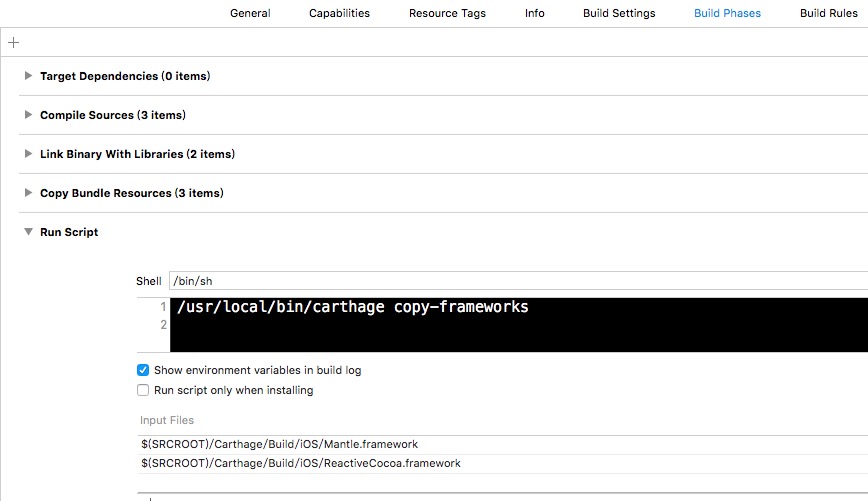Expand Target Dependencies section
The height and width of the screenshot is (501, 868).
(x=29, y=76)
